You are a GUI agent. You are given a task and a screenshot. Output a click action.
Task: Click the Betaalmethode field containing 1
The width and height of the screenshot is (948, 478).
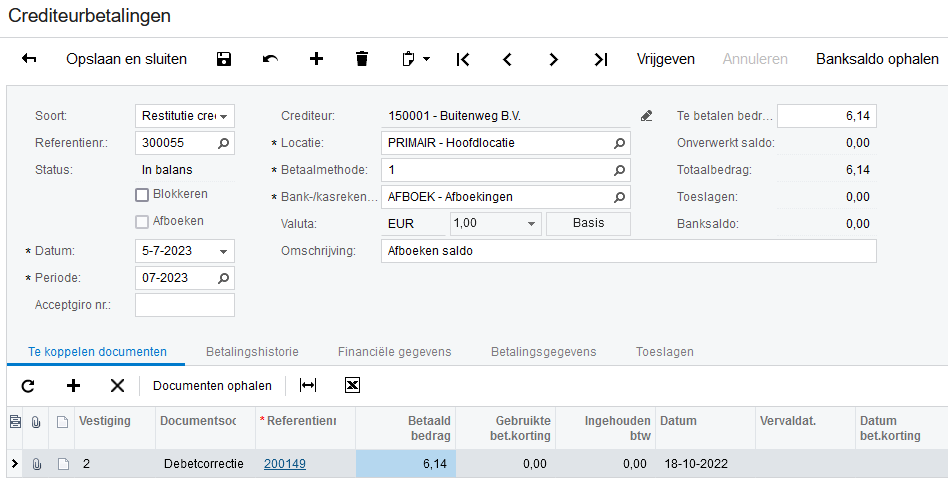click(505, 170)
